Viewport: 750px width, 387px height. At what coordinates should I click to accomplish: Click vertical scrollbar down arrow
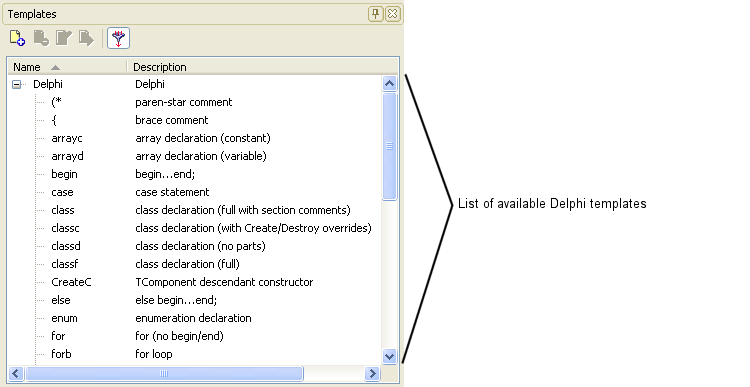tap(390, 356)
